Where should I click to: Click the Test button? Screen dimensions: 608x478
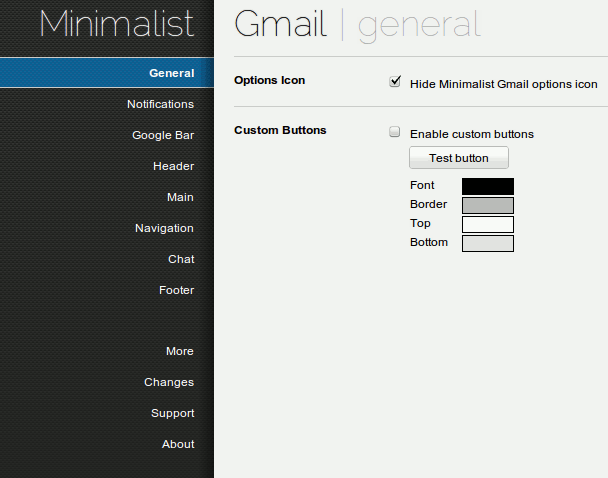(x=459, y=158)
